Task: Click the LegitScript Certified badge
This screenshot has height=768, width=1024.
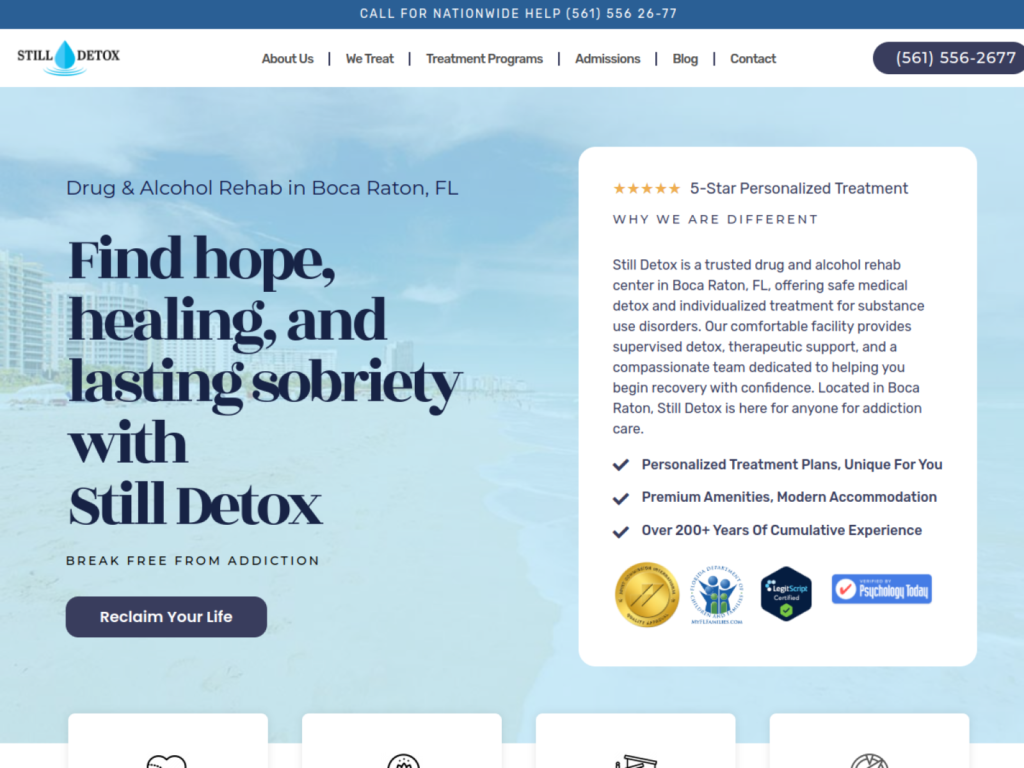Action: coord(786,594)
